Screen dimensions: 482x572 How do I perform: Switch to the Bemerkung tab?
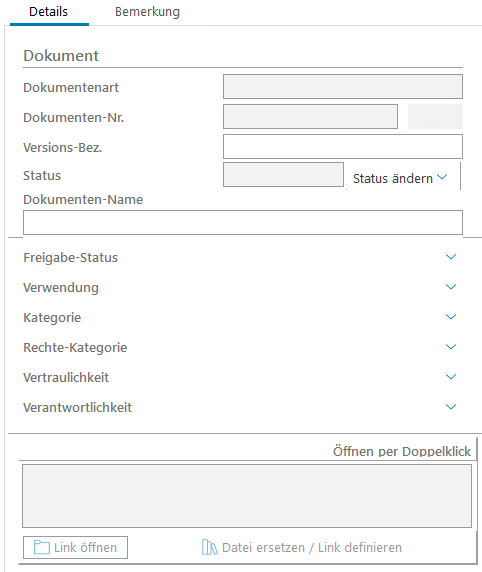coord(147,12)
